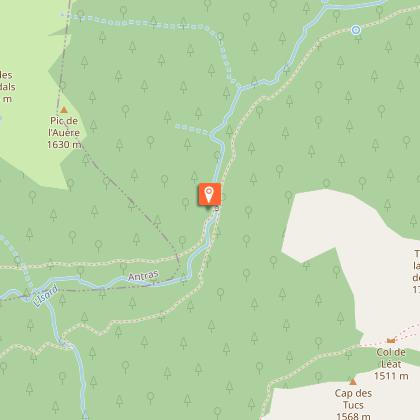Select the Pic de l'Auère peak triangle
The width and height of the screenshot is (420, 420).
[64, 109]
